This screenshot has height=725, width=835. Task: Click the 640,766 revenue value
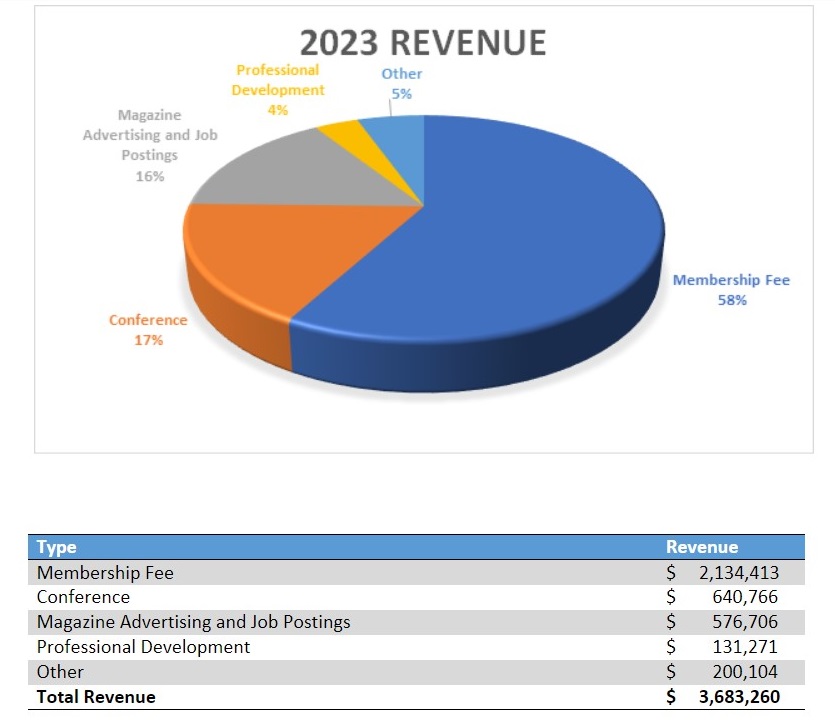coord(745,597)
